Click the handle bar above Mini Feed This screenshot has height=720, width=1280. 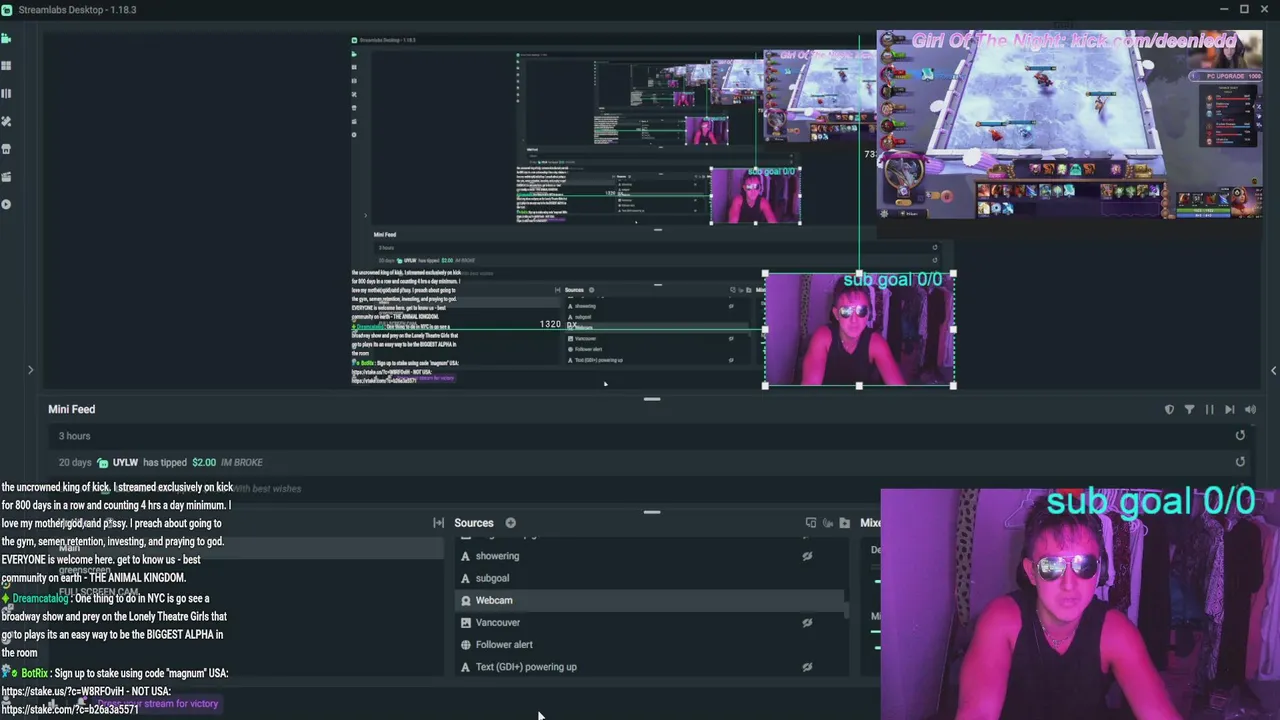click(x=652, y=399)
